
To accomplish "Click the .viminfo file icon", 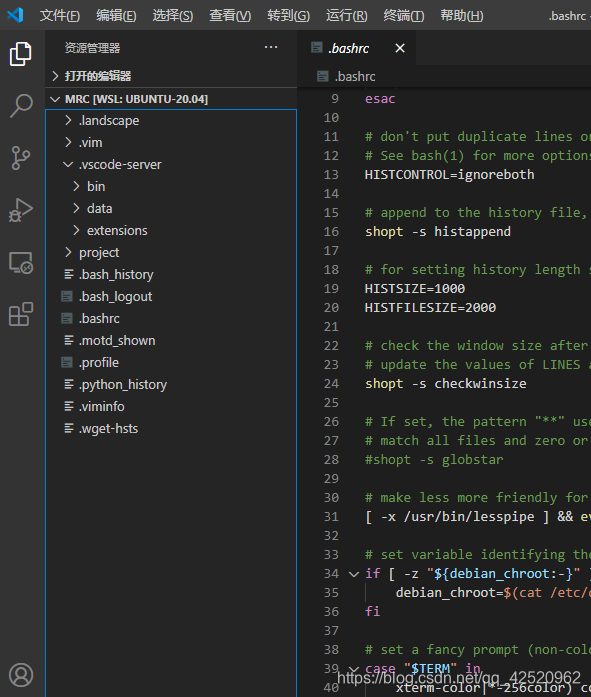I will pos(69,406).
